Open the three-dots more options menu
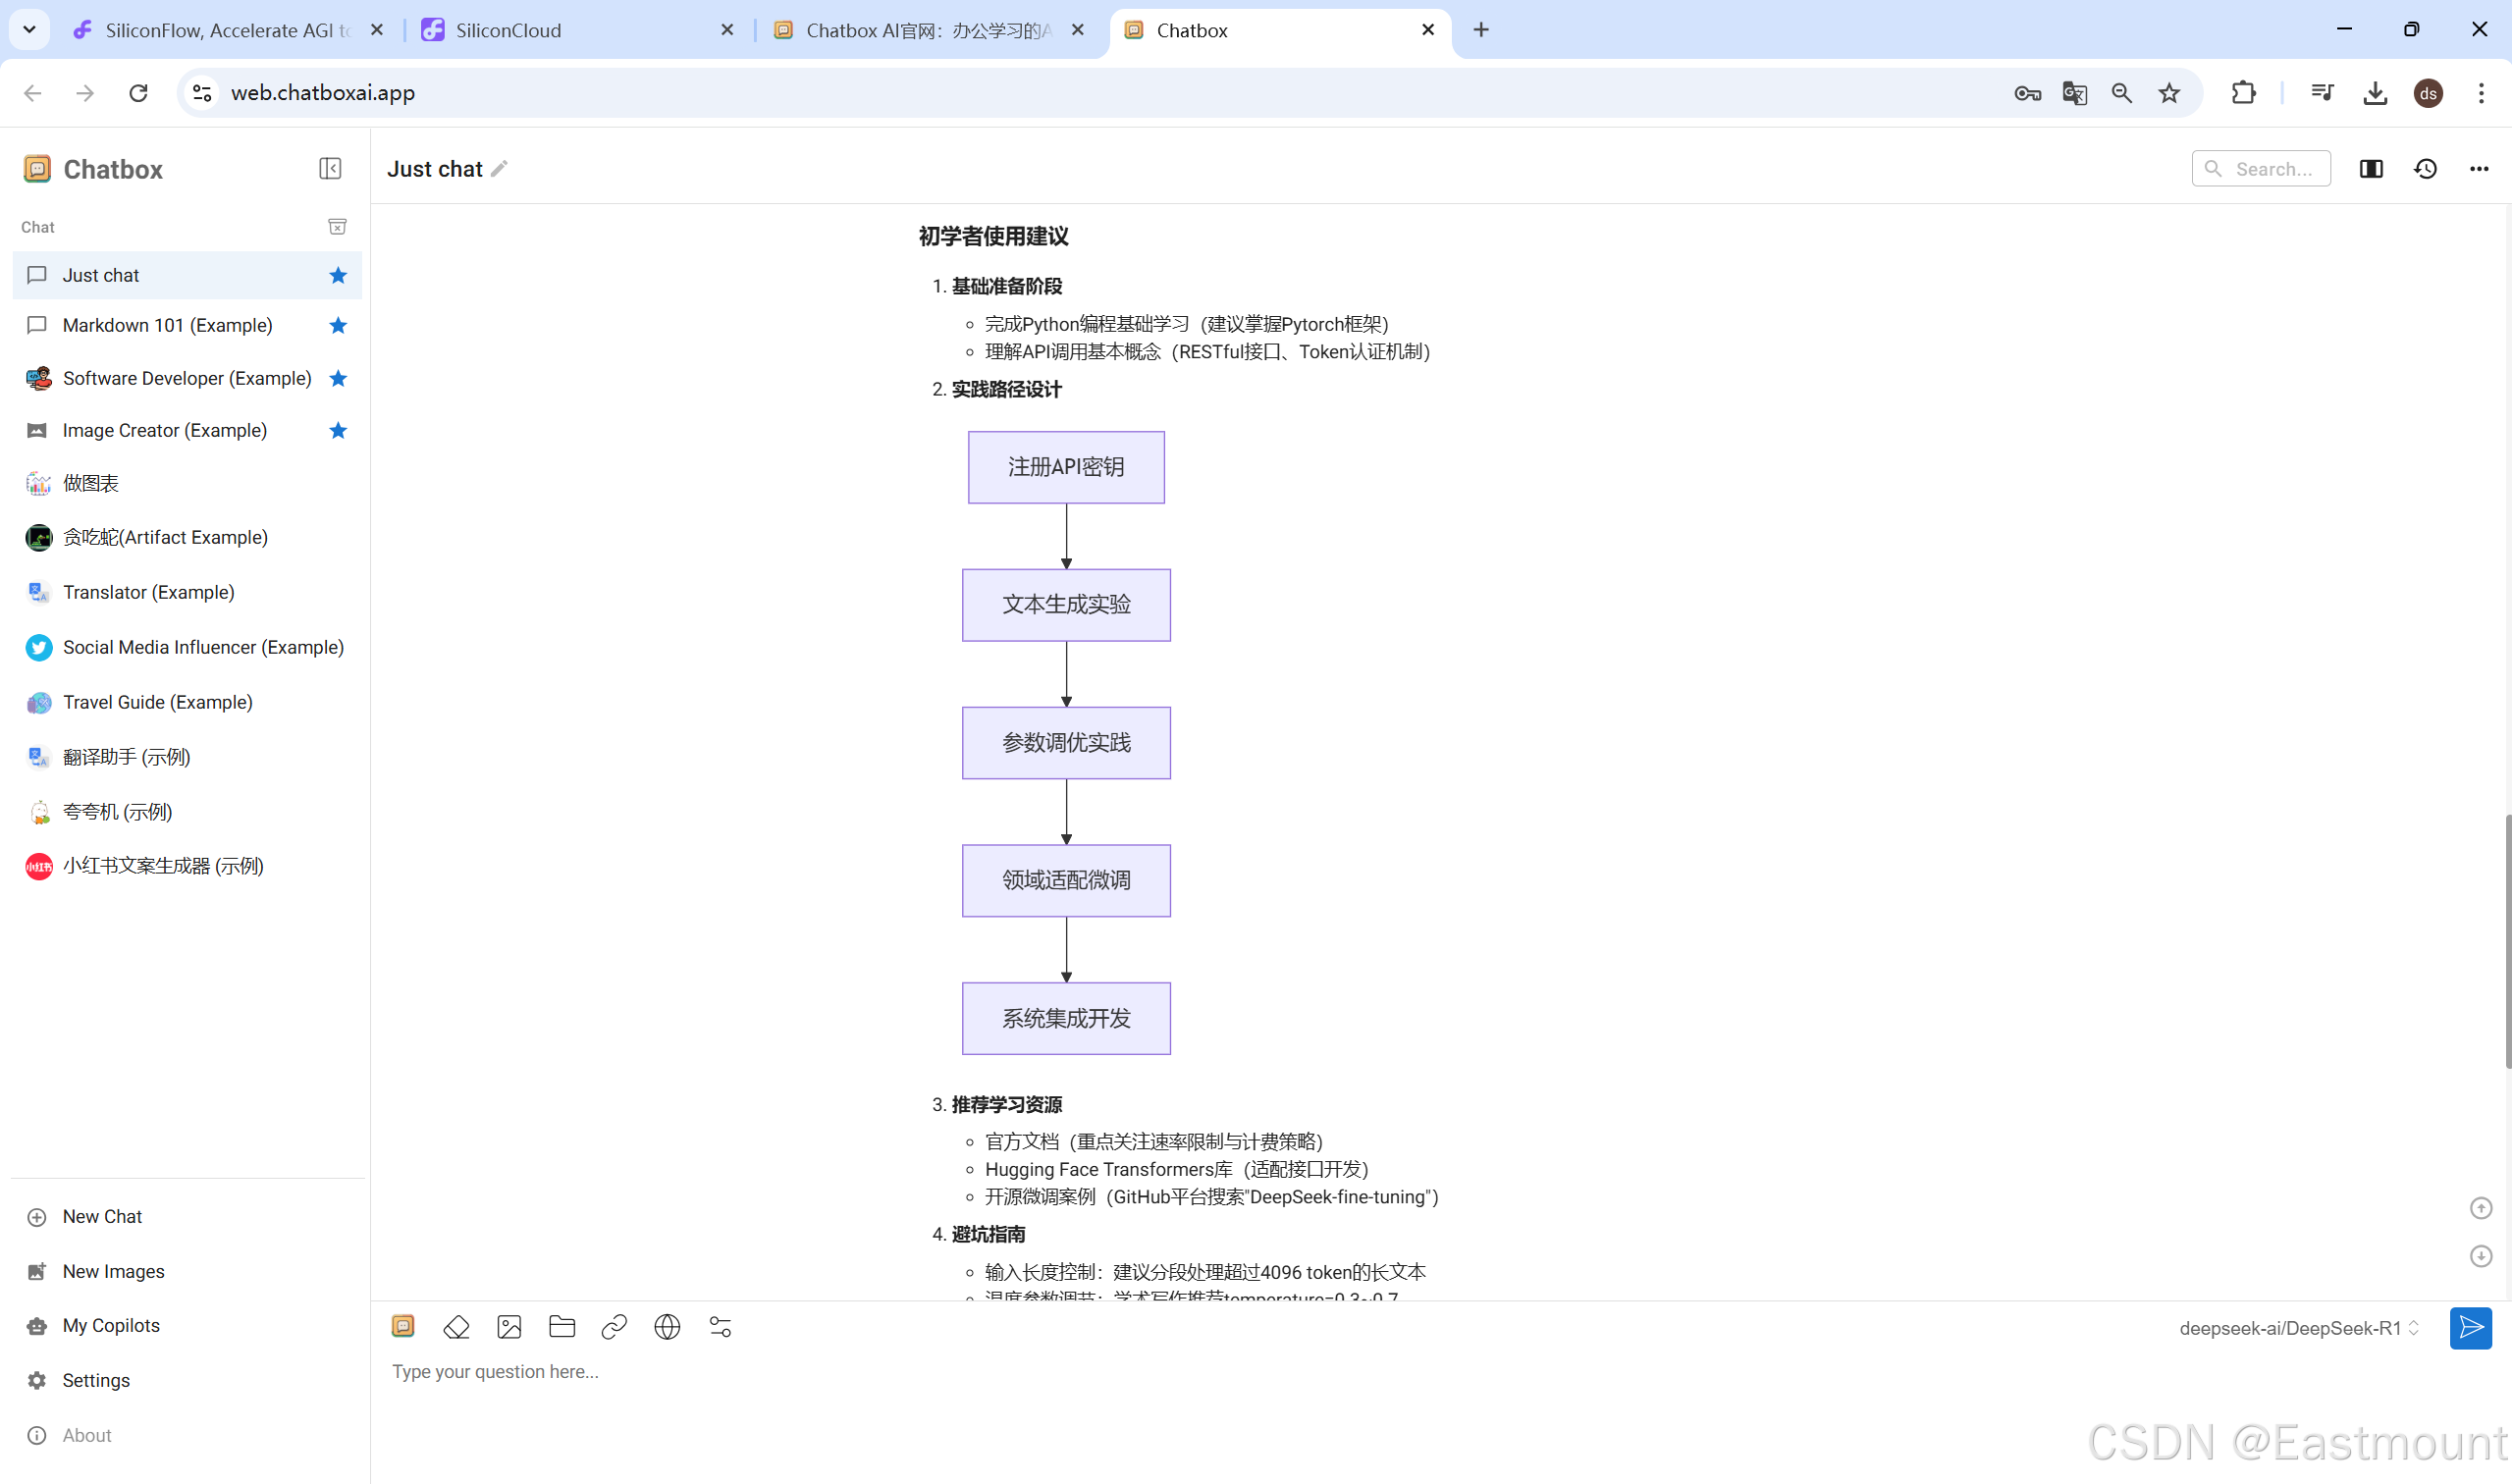The height and width of the screenshot is (1484, 2512). tap(2478, 169)
